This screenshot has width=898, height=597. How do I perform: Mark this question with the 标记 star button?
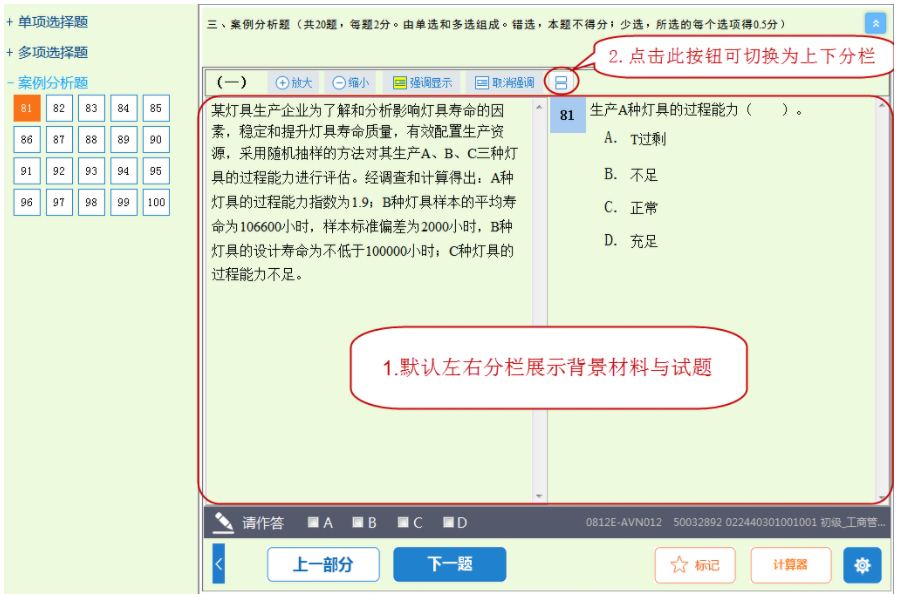tap(695, 565)
